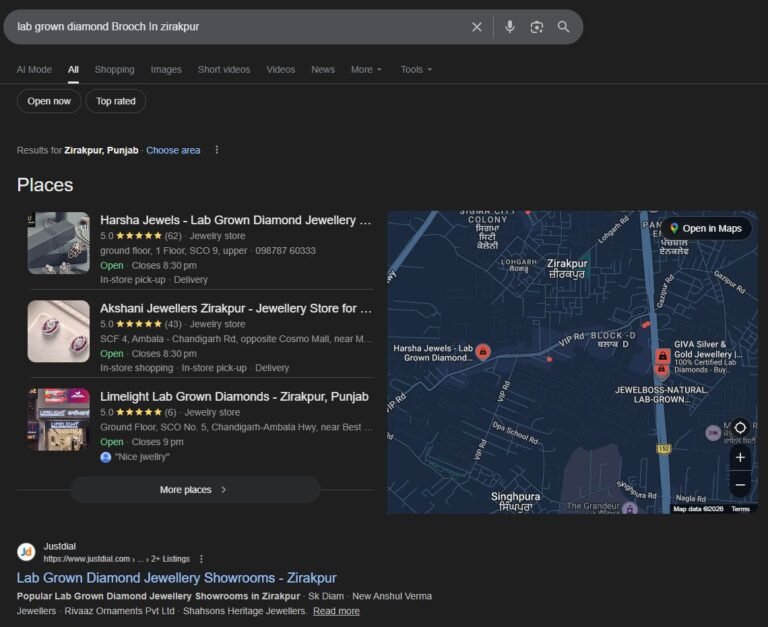The image size is (768, 627).
Task: Click Harsha Jewels phone number 098787 60333
Action: point(285,251)
